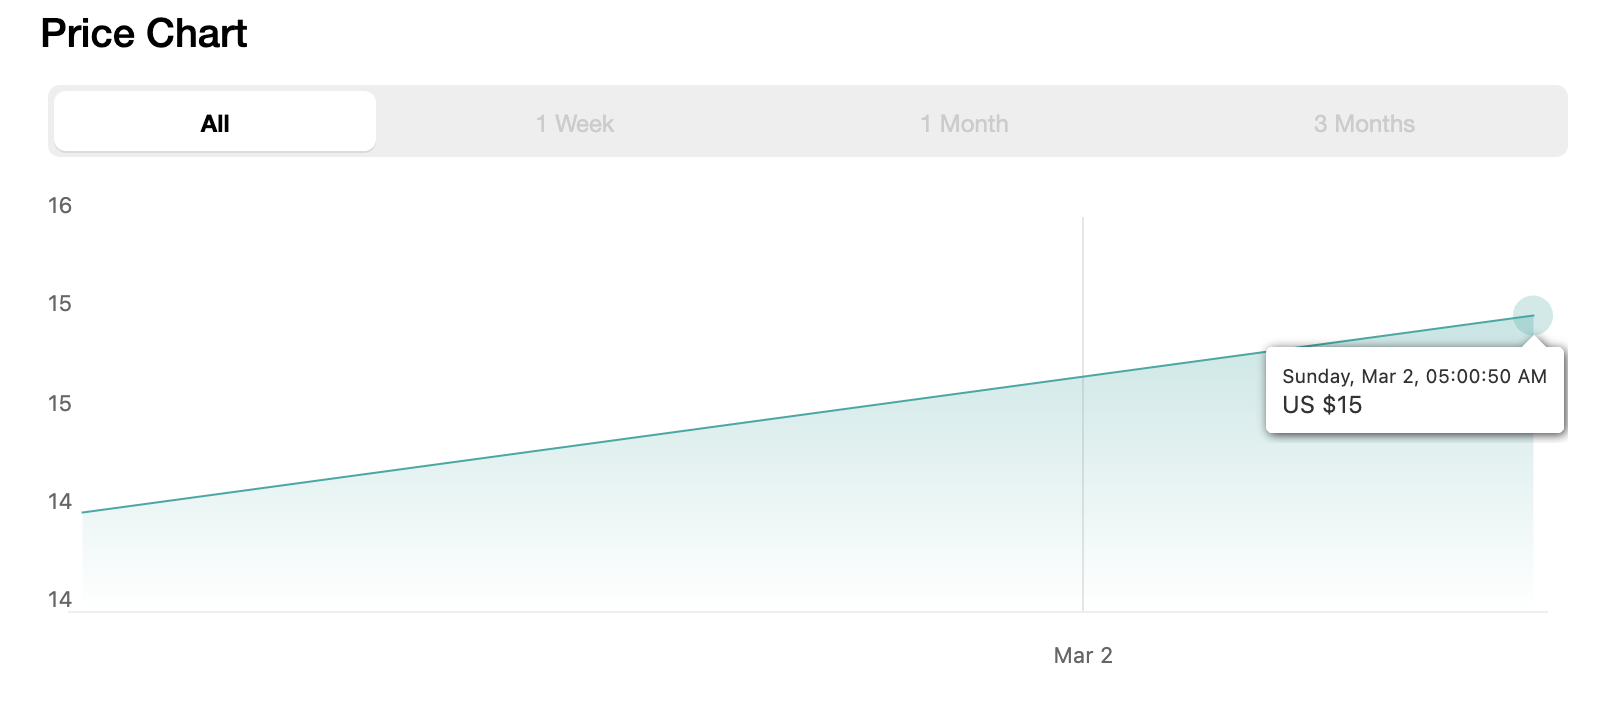Switch to the 1 Week tab
This screenshot has width=1604, height=720.
575,123
